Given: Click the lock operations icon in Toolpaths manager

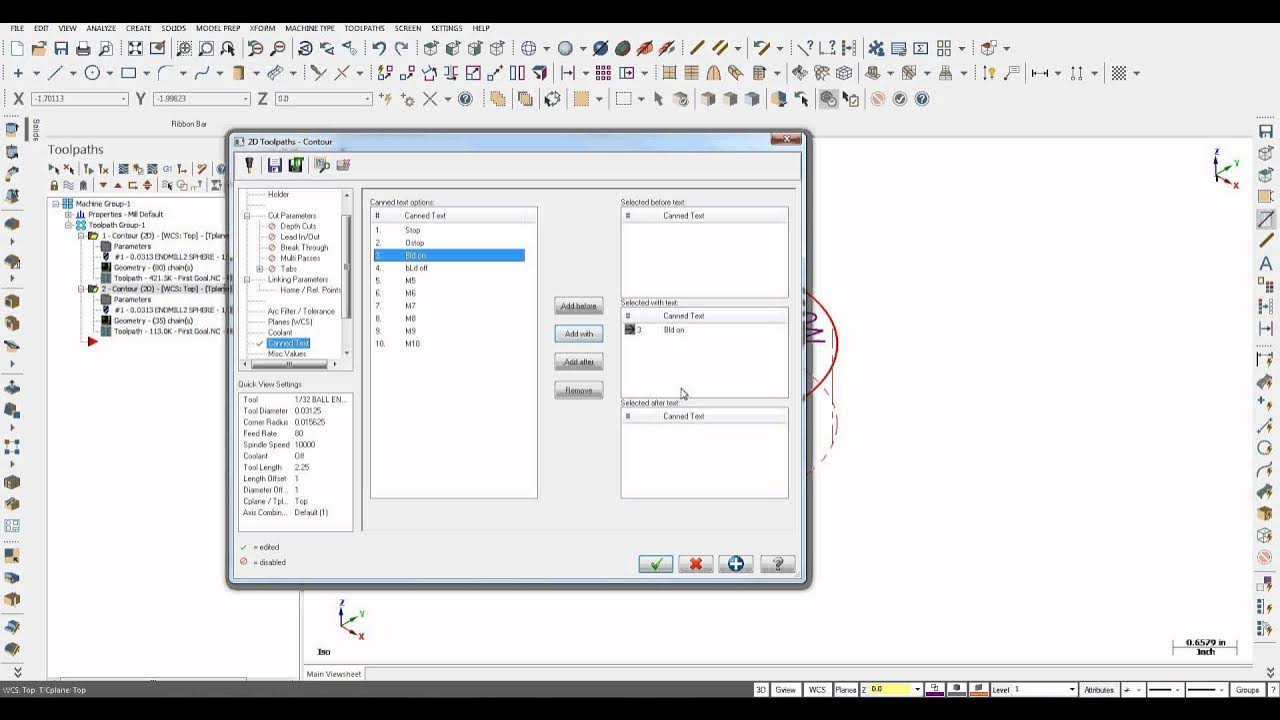Looking at the screenshot, I should [x=54, y=185].
